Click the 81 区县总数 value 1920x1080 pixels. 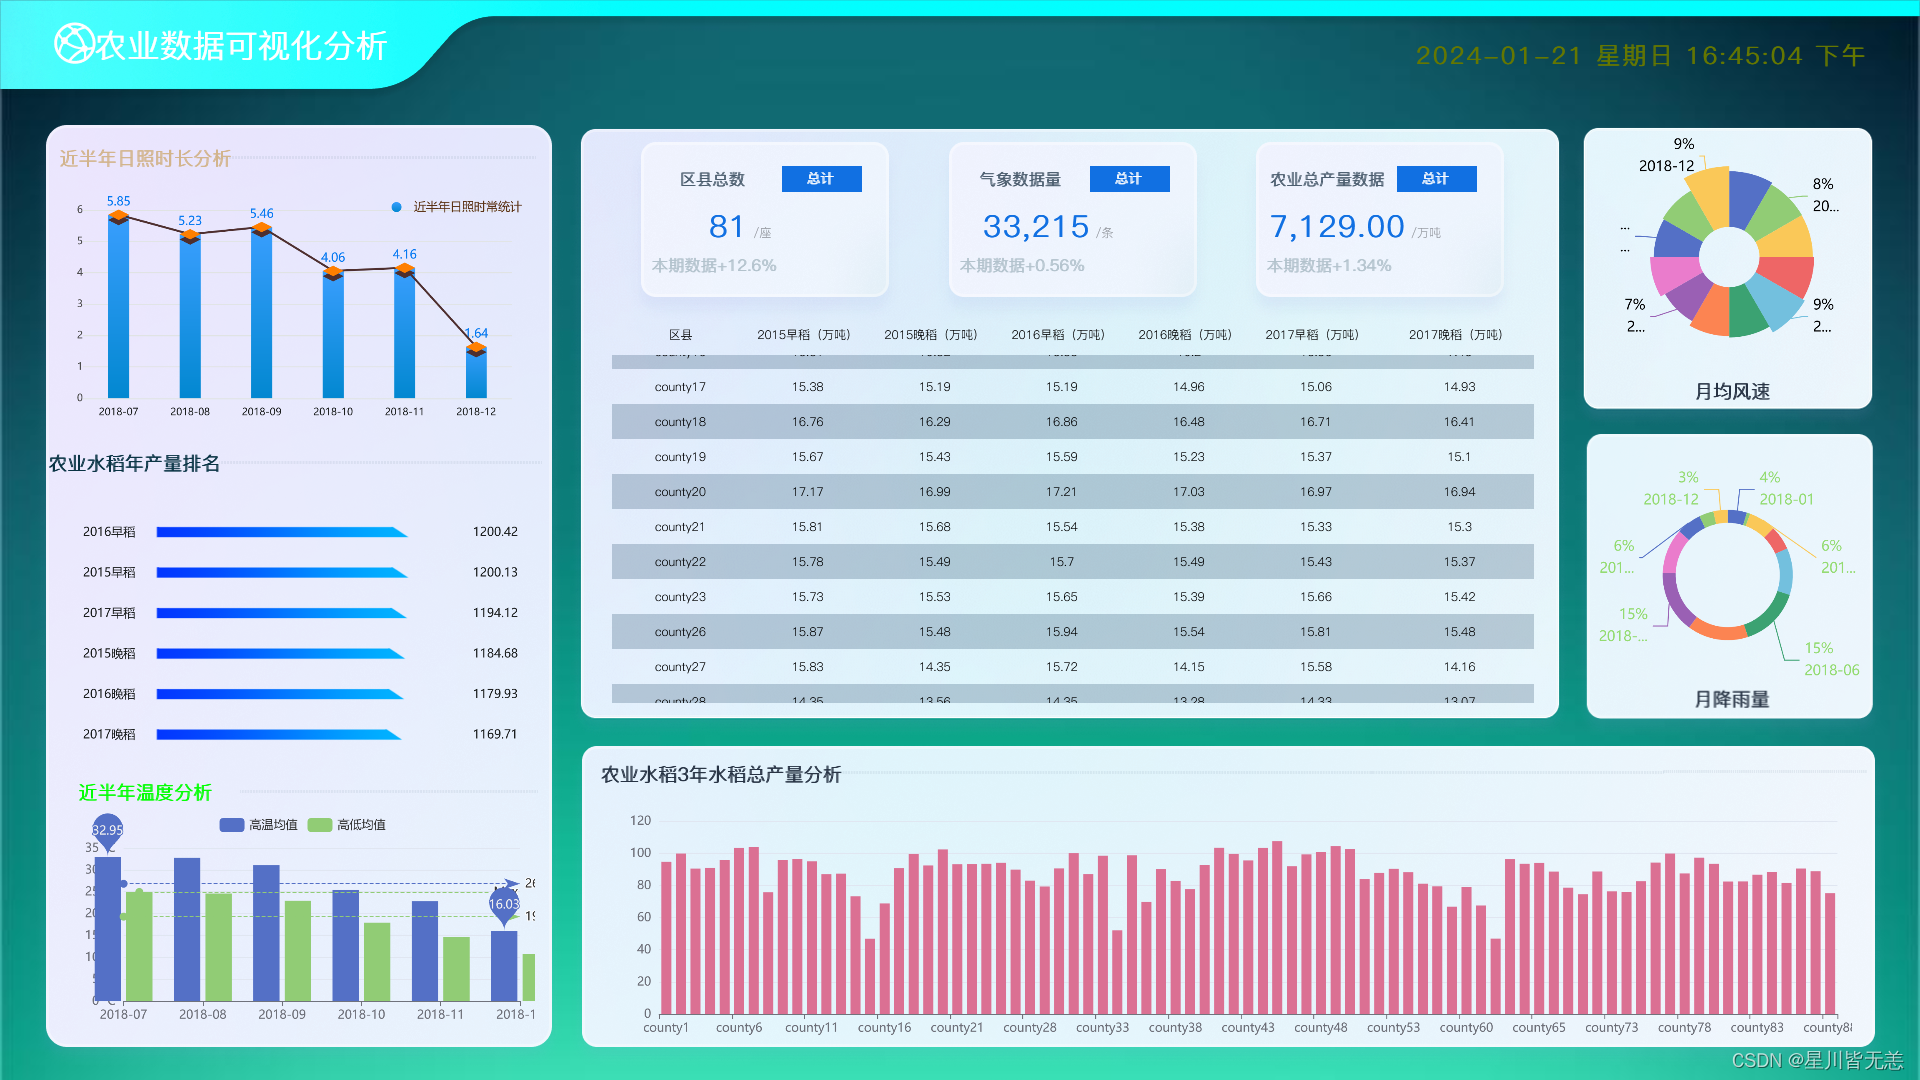(x=726, y=227)
